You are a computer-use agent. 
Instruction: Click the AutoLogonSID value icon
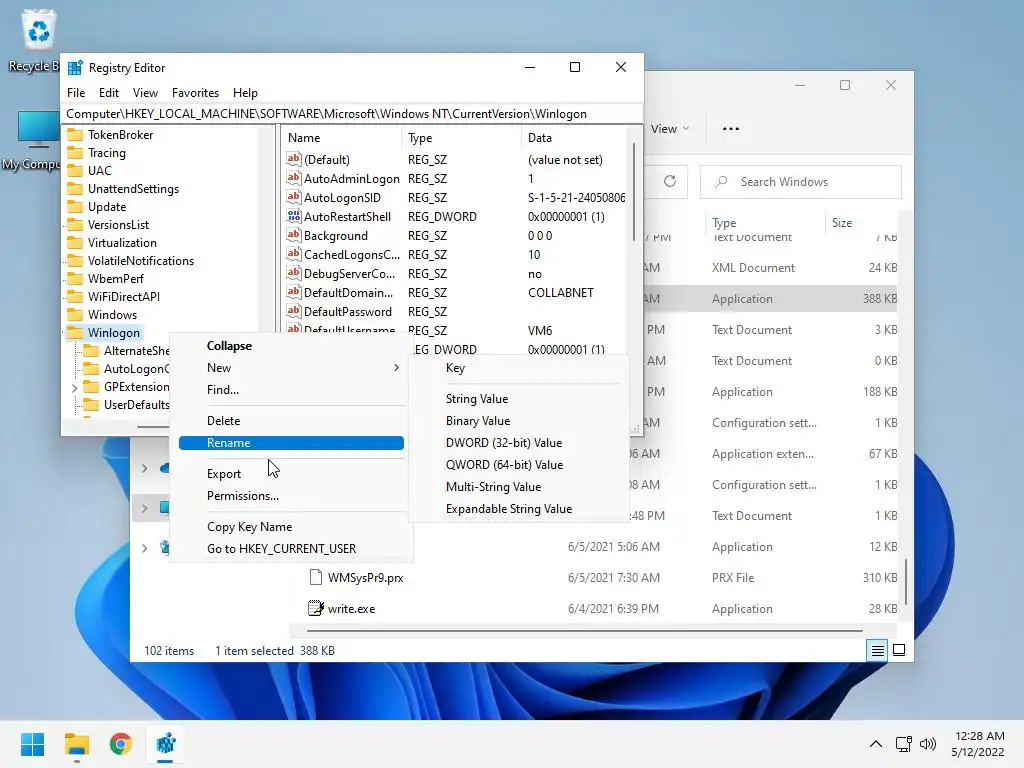(294, 197)
